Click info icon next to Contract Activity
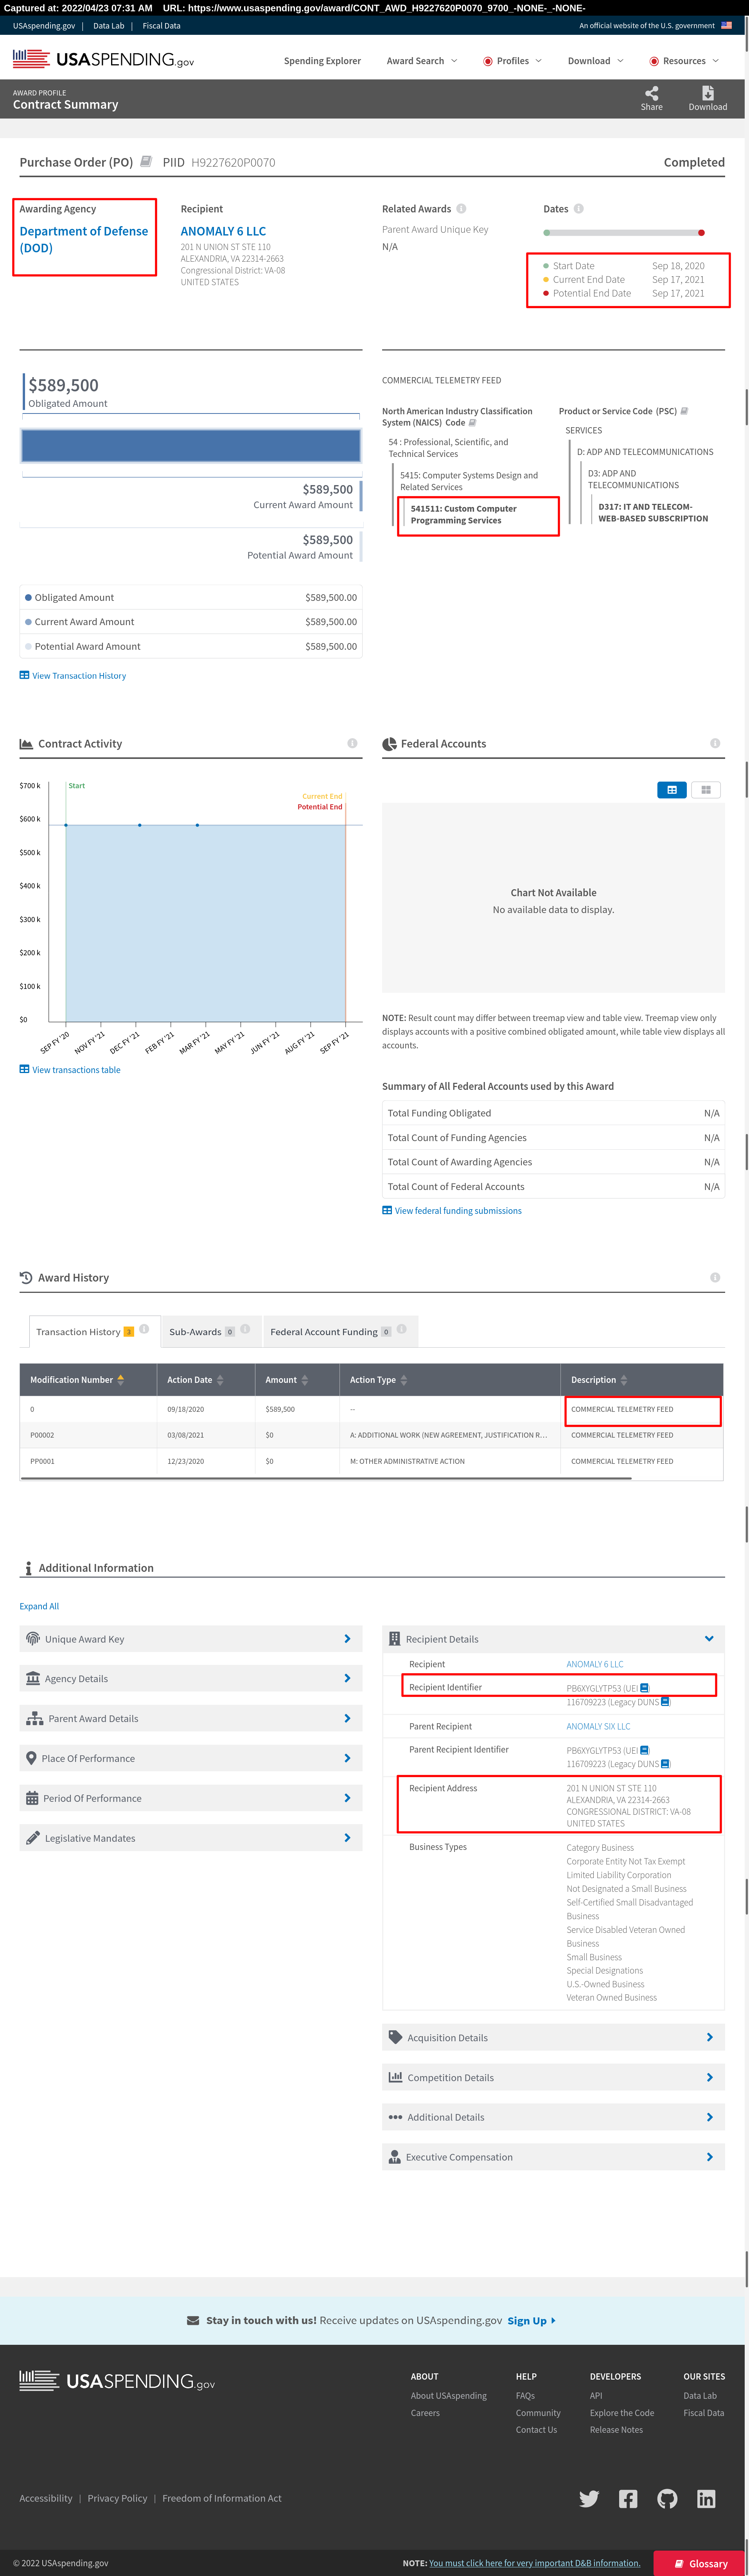Viewport: 749px width, 2576px height. (x=352, y=743)
